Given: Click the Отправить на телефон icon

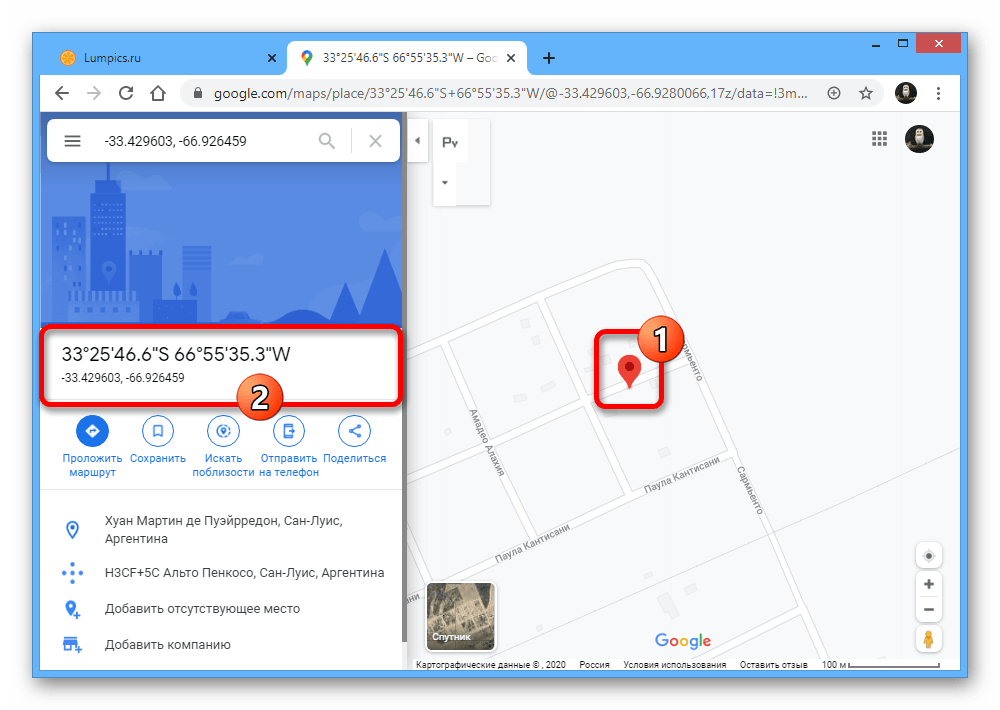Looking at the screenshot, I should point(289,431).
